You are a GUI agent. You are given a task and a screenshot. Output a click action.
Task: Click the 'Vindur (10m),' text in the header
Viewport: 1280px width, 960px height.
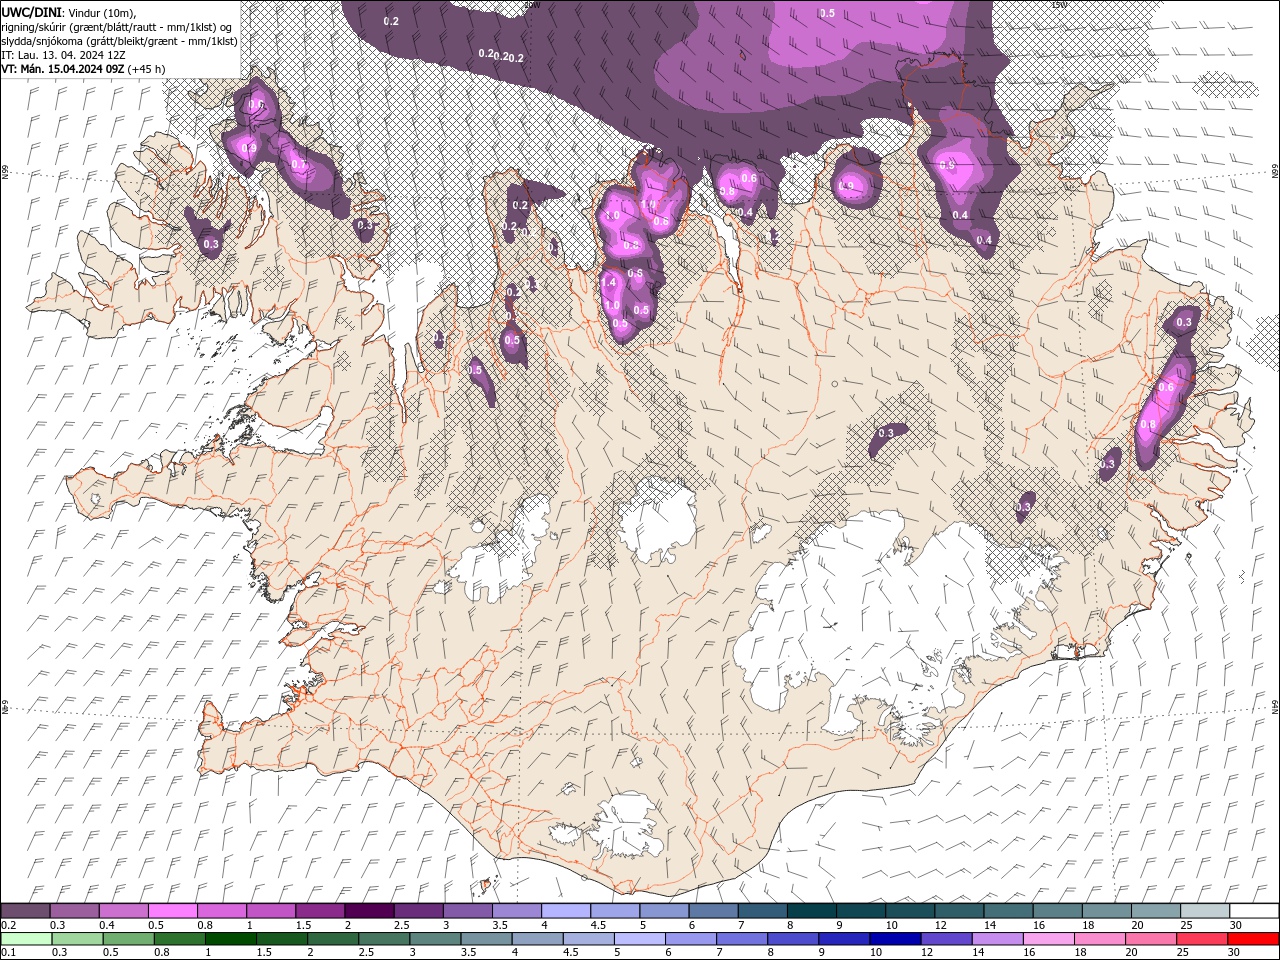click(102, 12)
